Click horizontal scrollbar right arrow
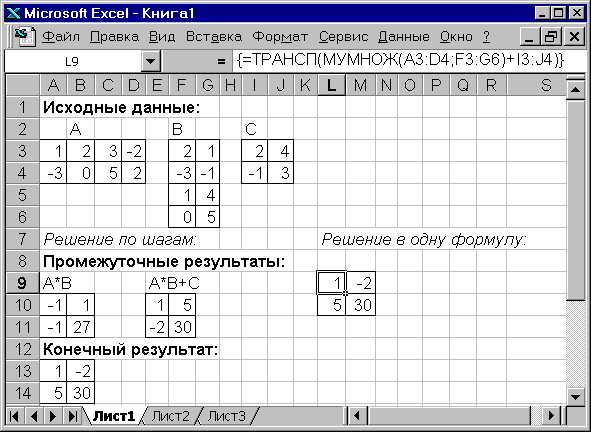 551,416
